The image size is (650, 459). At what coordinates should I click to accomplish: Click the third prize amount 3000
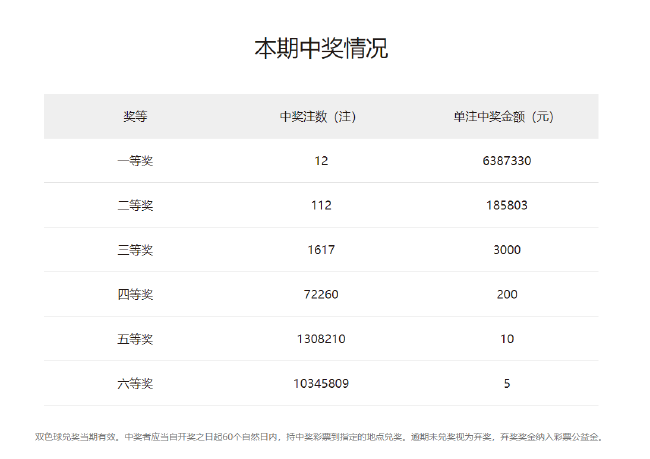(x=506, y=250)
